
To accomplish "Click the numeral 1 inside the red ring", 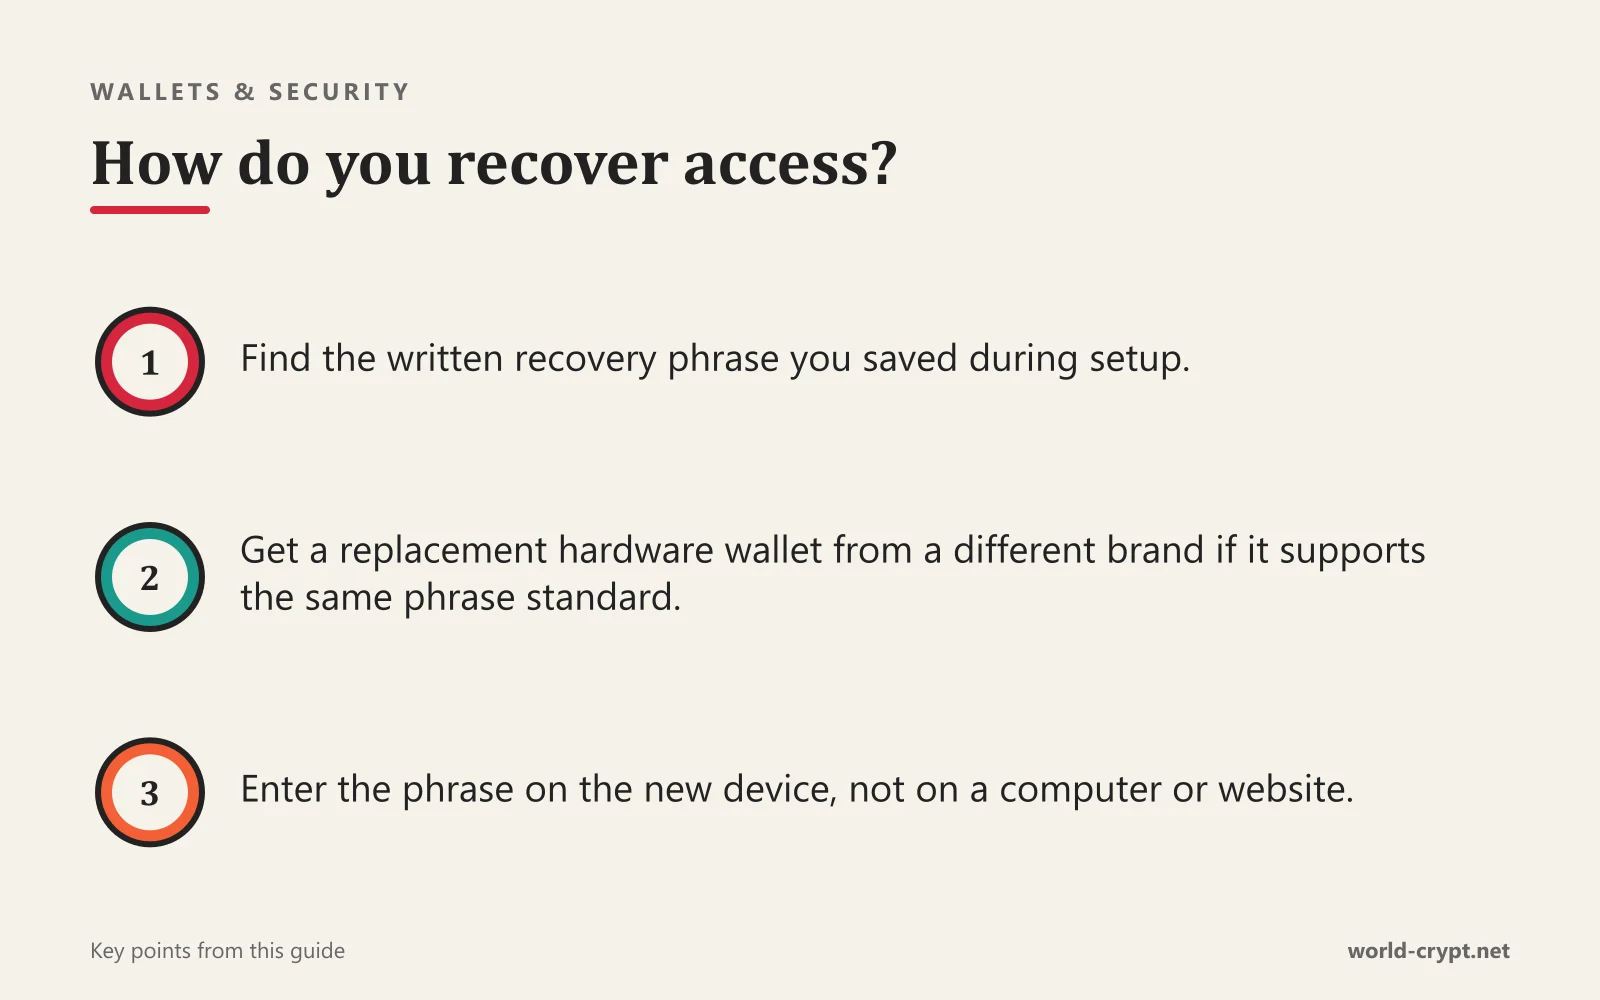I will (150, 363).
